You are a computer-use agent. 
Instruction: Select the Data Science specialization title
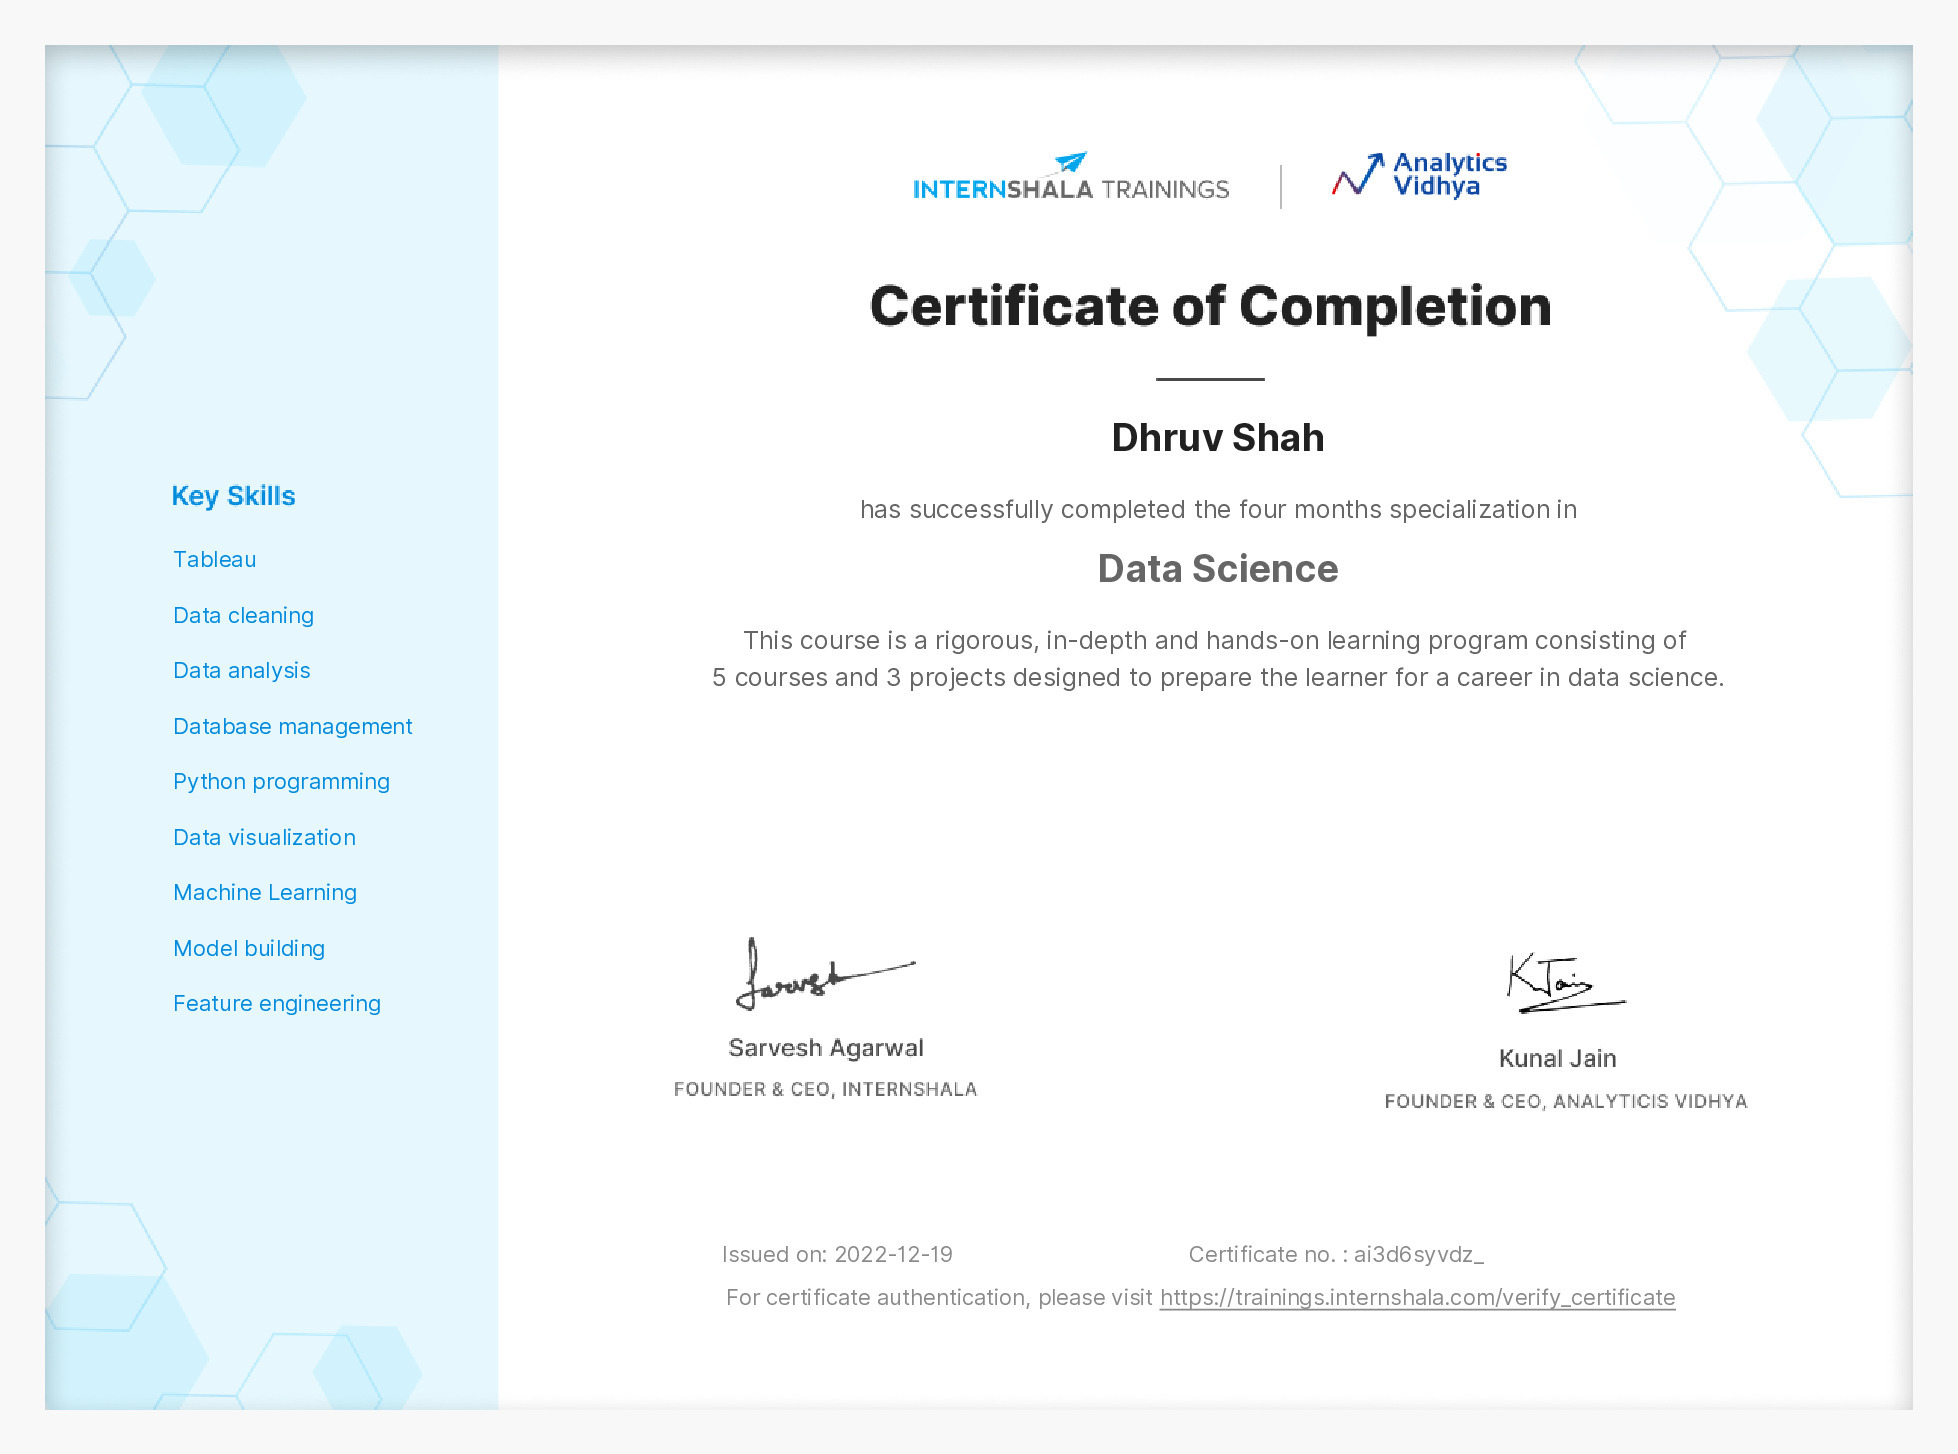[1216, 568]
